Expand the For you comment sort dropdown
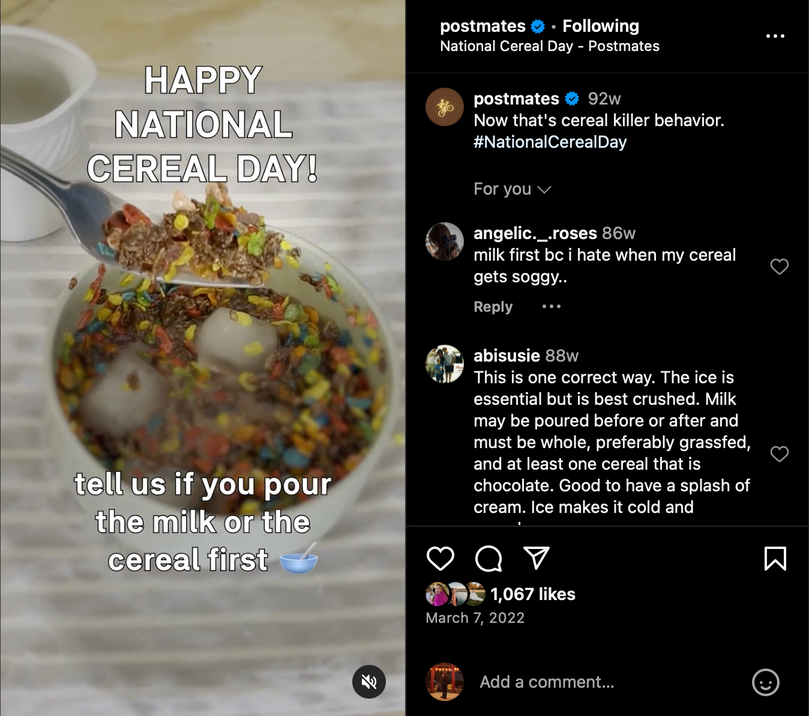Screen dimensions: 809x716 [512, 189]
